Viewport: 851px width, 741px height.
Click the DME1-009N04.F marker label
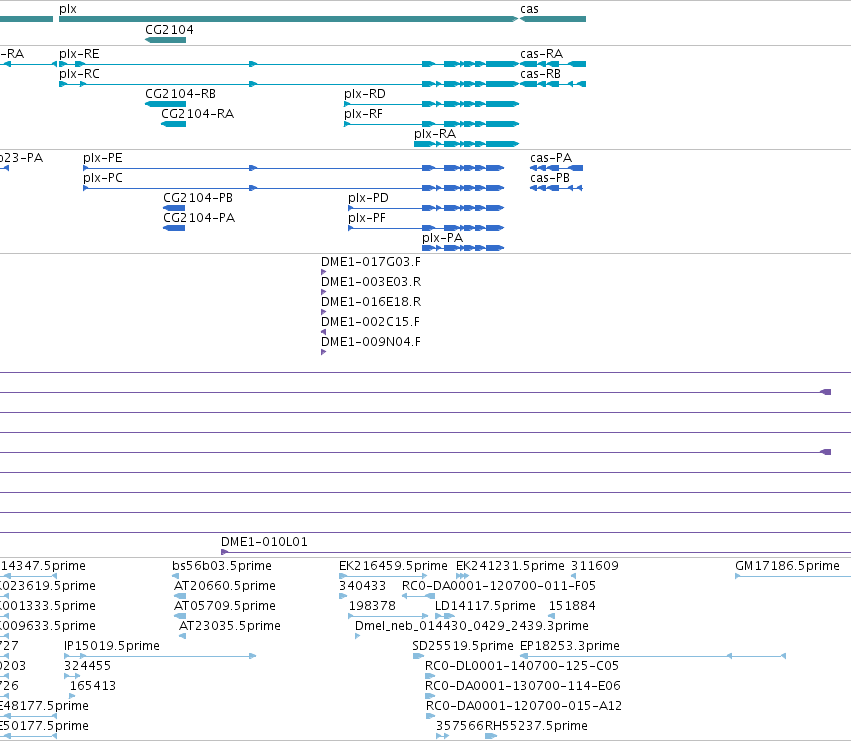coord(371,342)
